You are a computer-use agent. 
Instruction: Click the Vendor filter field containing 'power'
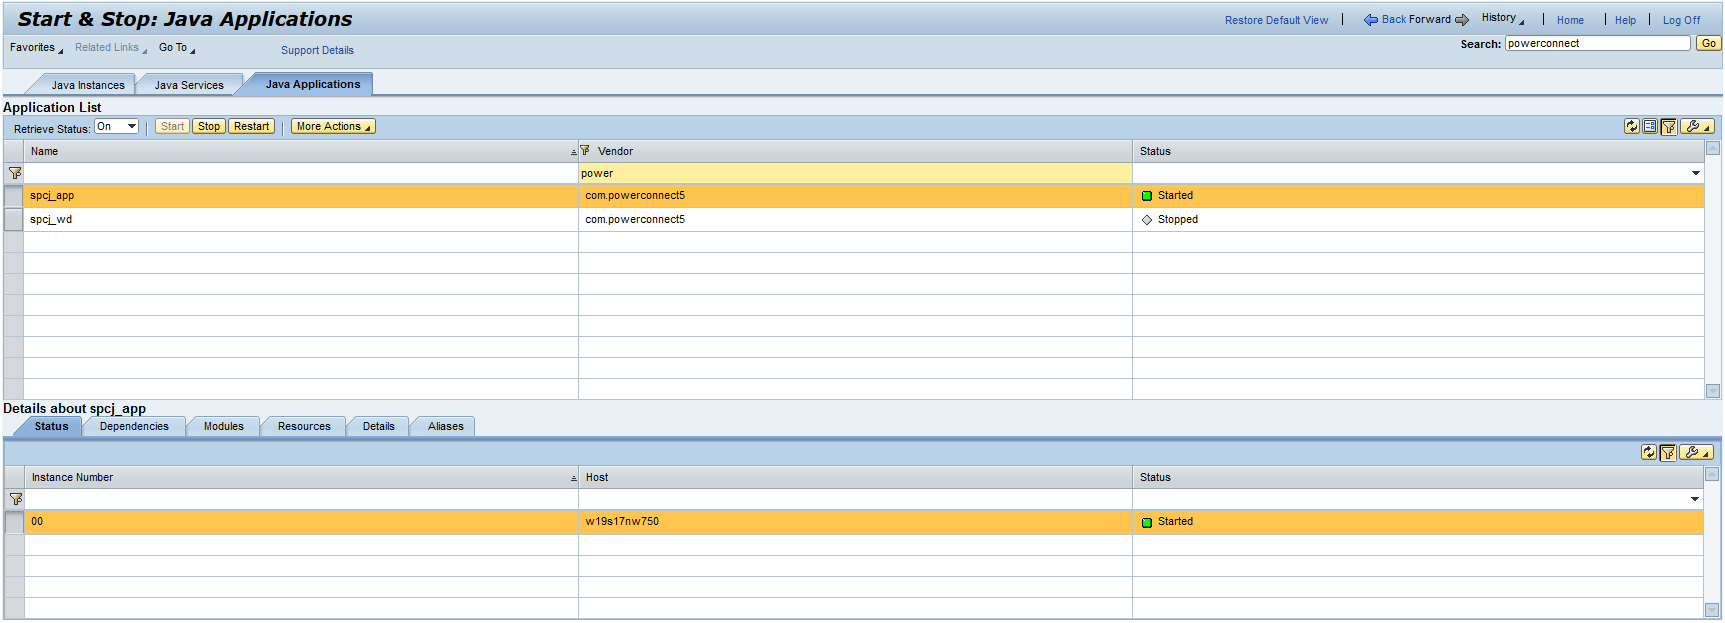point(854,174)
